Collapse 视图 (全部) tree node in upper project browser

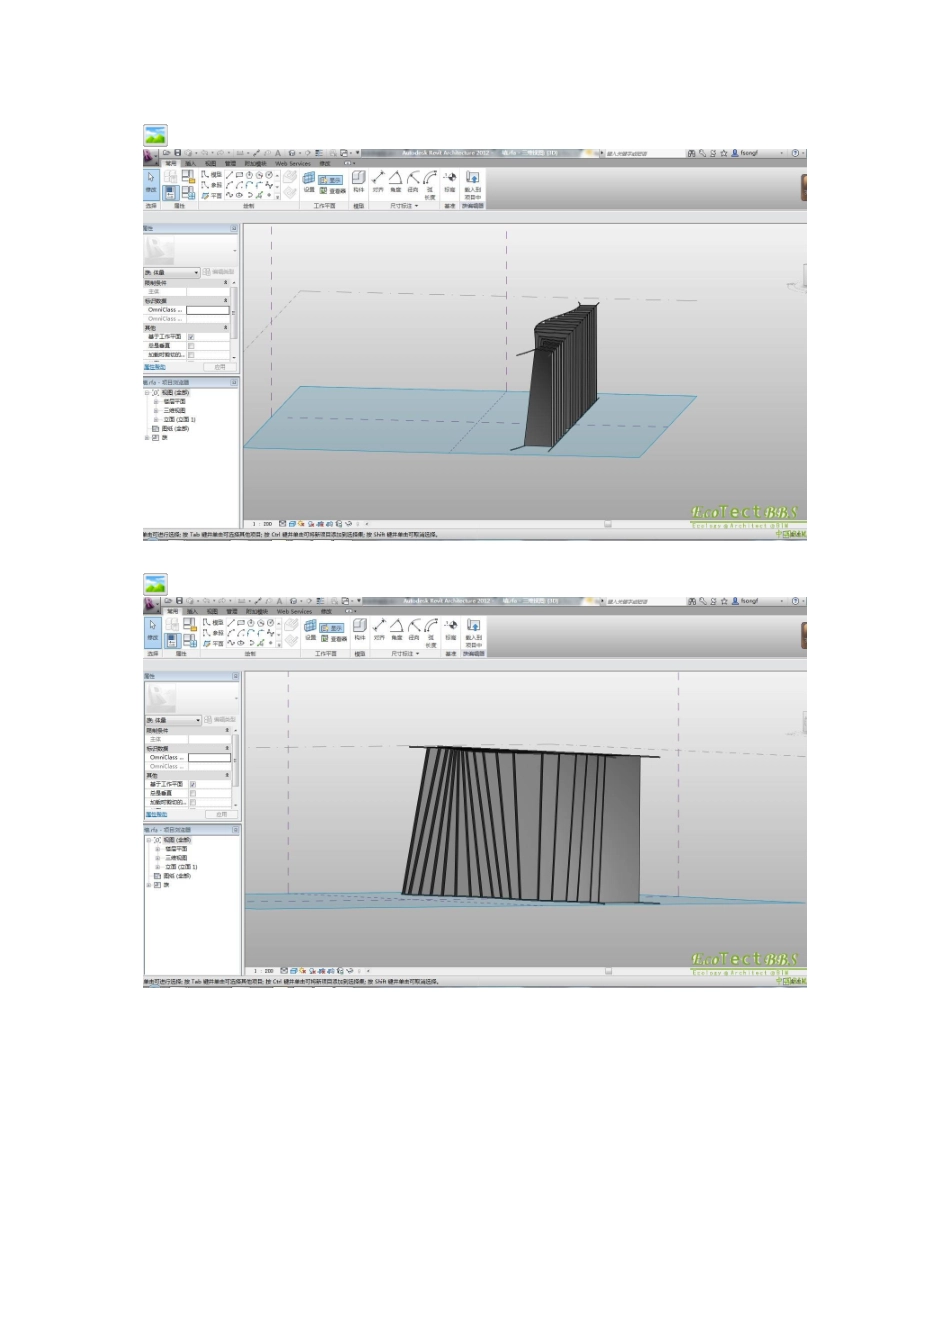pos(147,393)
